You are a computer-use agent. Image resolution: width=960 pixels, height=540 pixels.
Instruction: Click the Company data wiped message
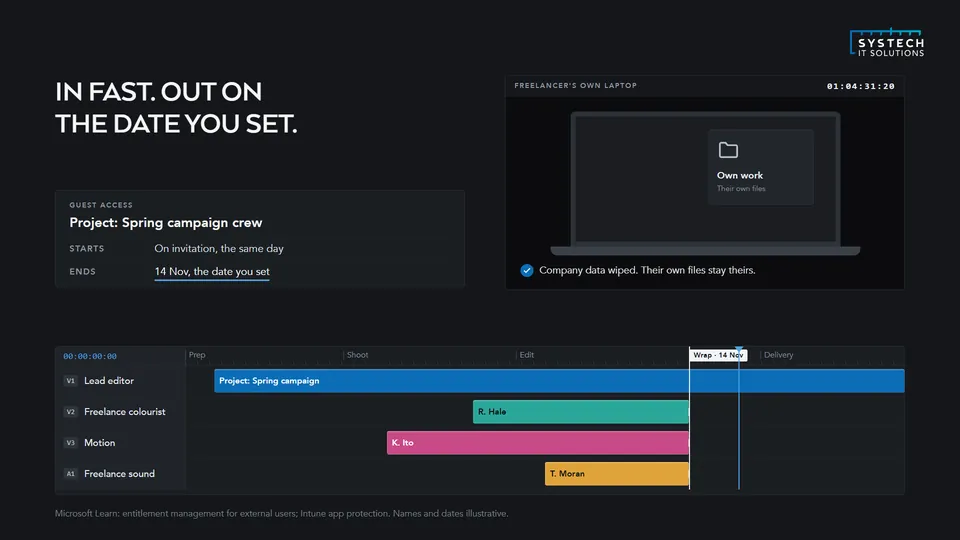[x=647, y=271]
